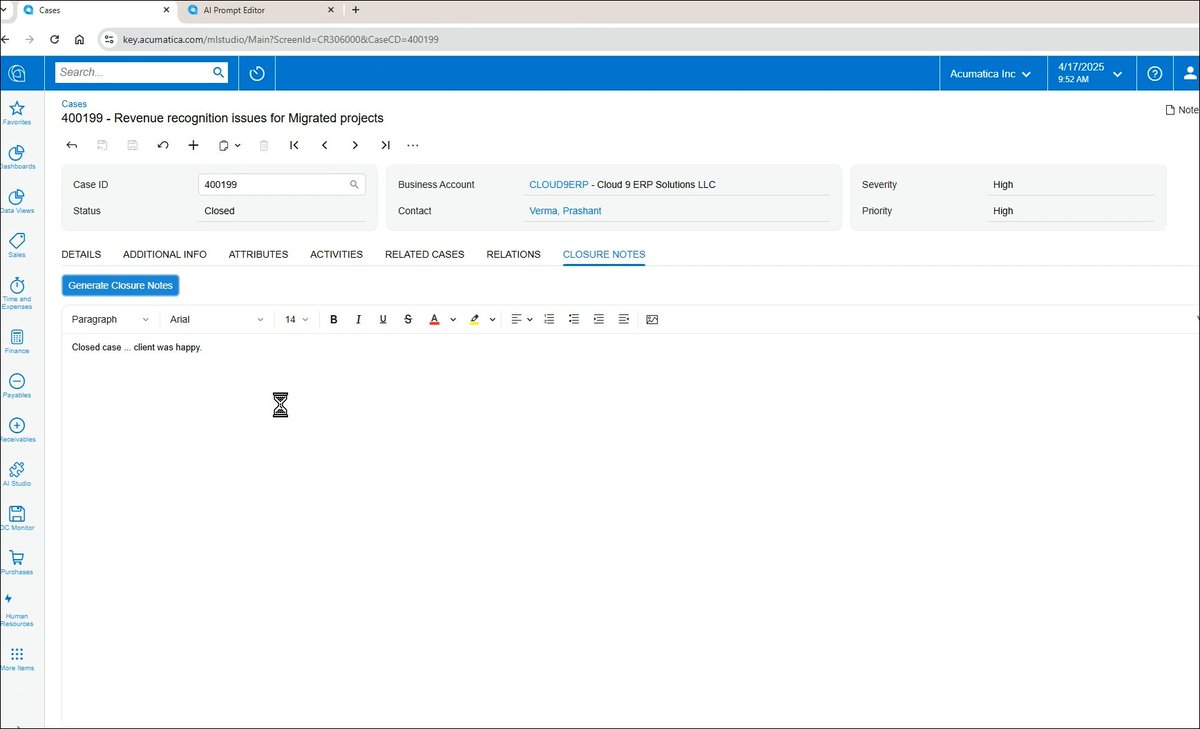
Task: Open Time and Expenses workspace
Action: point(16,292)
